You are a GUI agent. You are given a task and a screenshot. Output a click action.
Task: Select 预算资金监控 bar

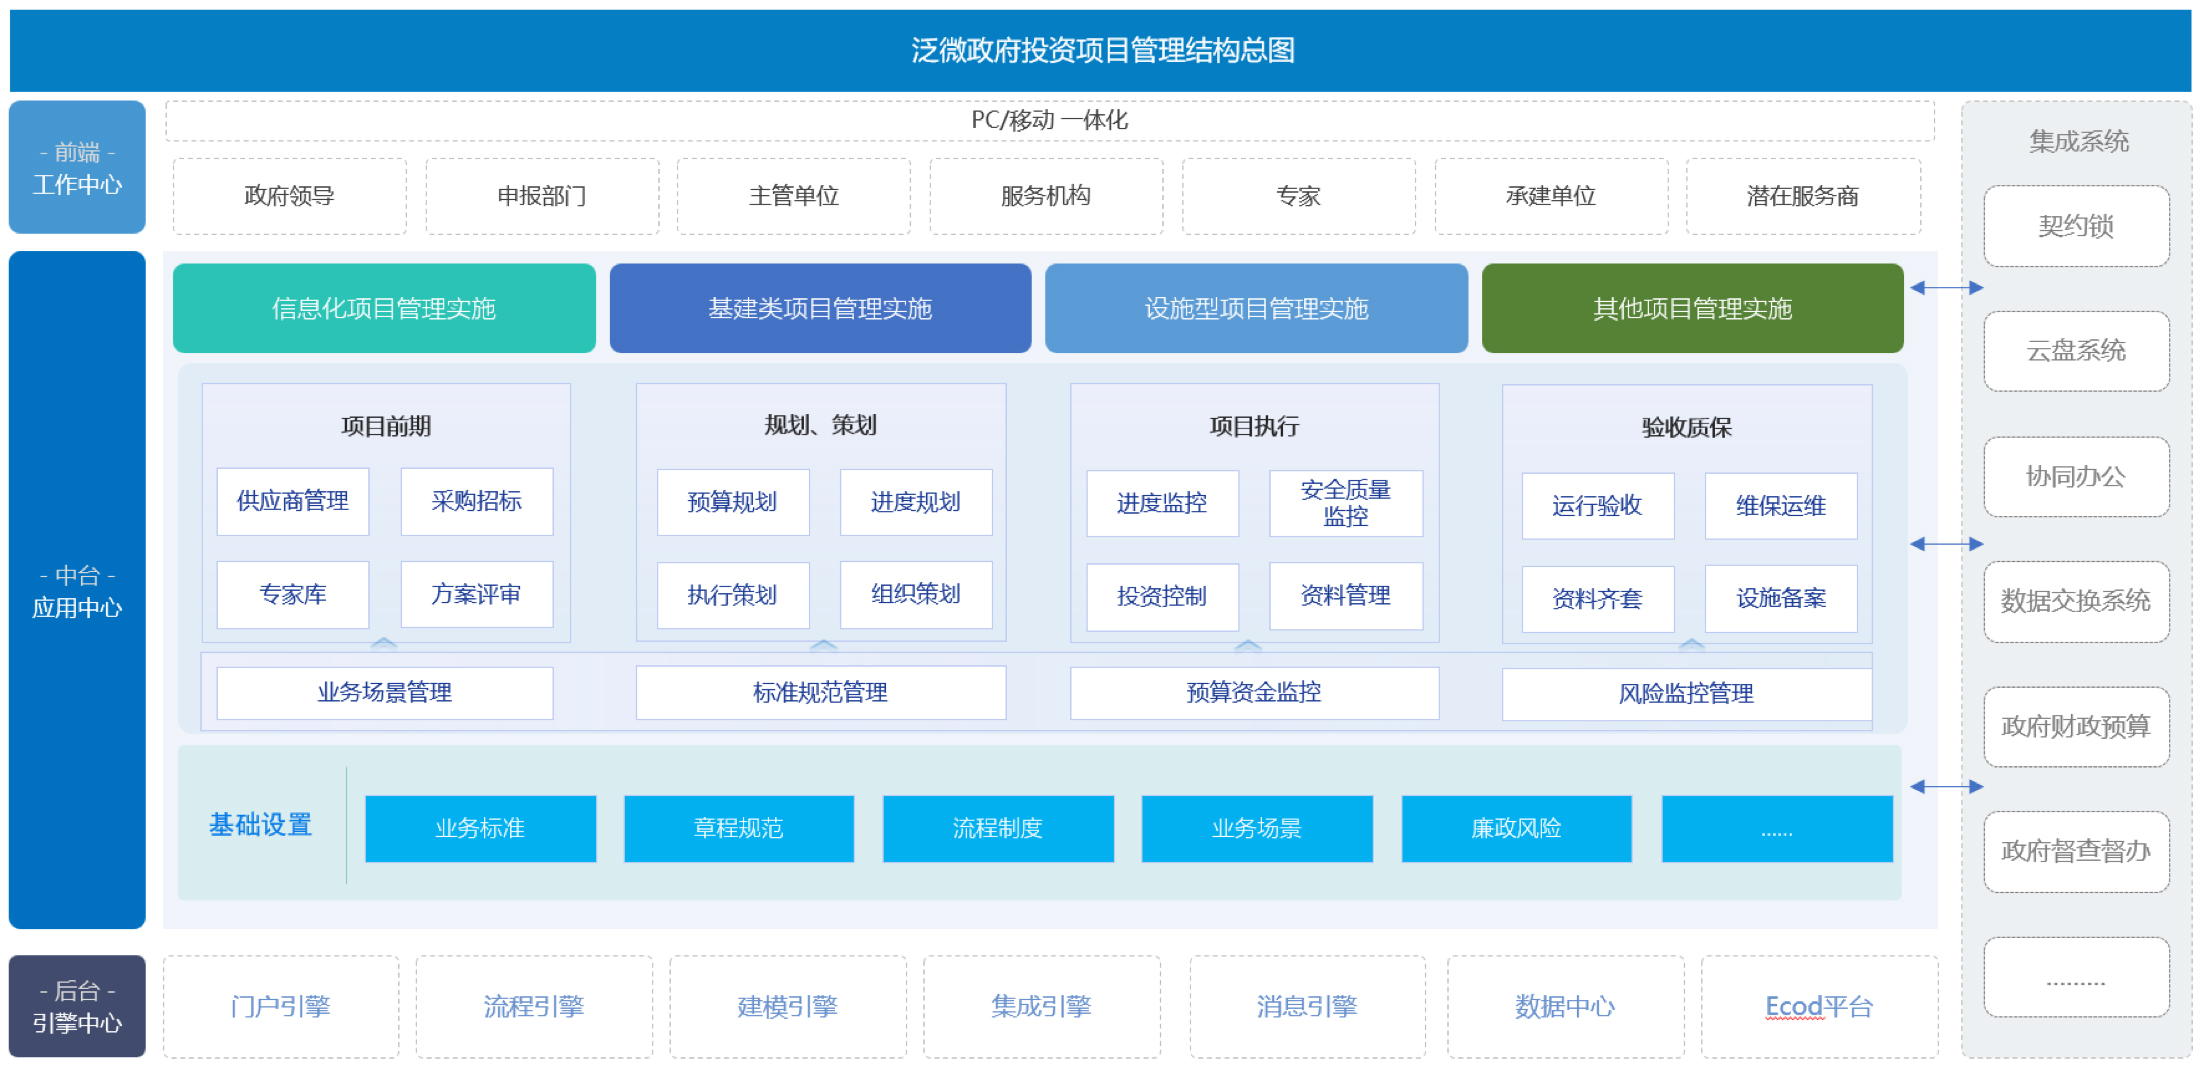click(1254, 692)
